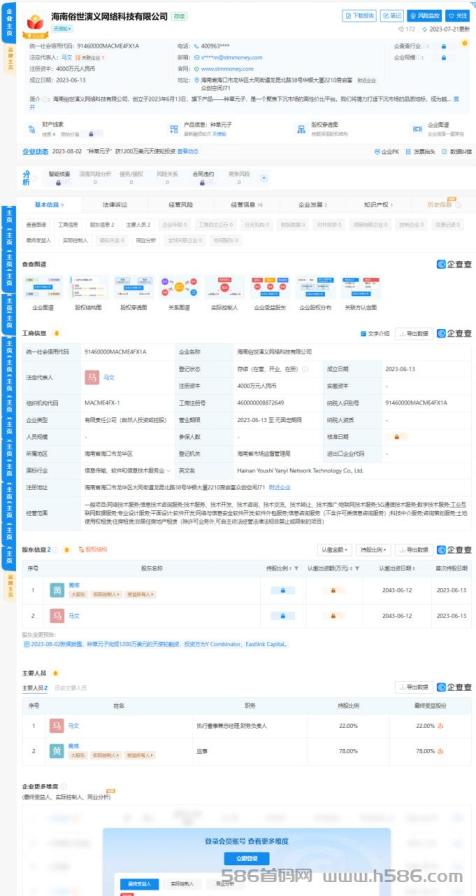Image resolution: width=476 pixels, height=896 pixels.
Task: Click the company logo avatar at top
Action: pyautogui.click(x=35, y=22)
